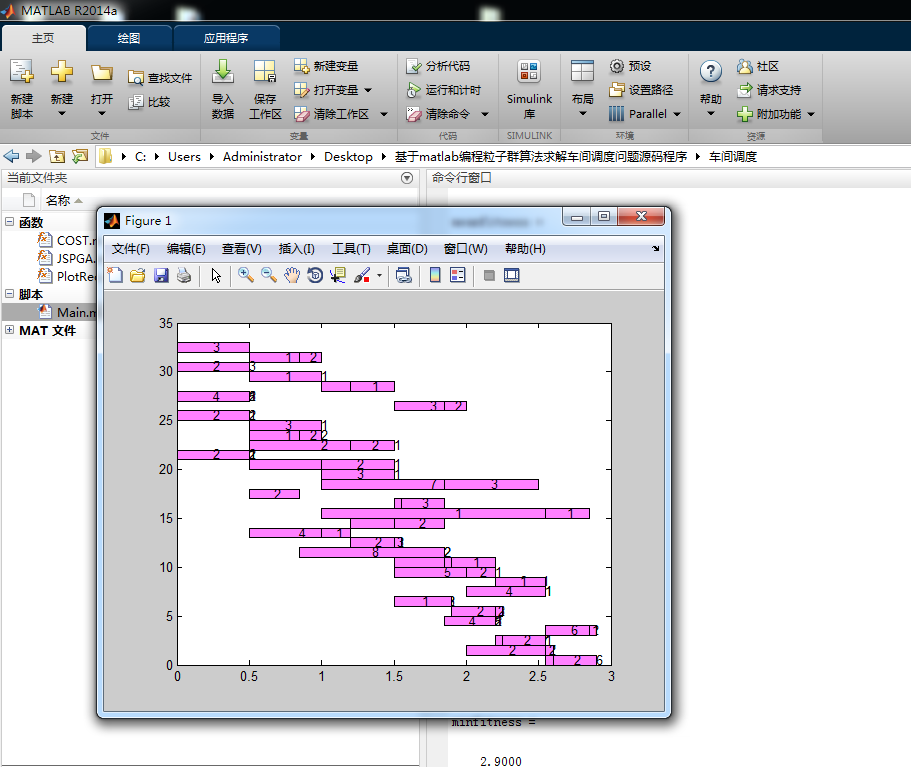The width and height of the screenshot is (911, 767).
Task: Click New Variable (新建变量)
Action: click(327, 66)
